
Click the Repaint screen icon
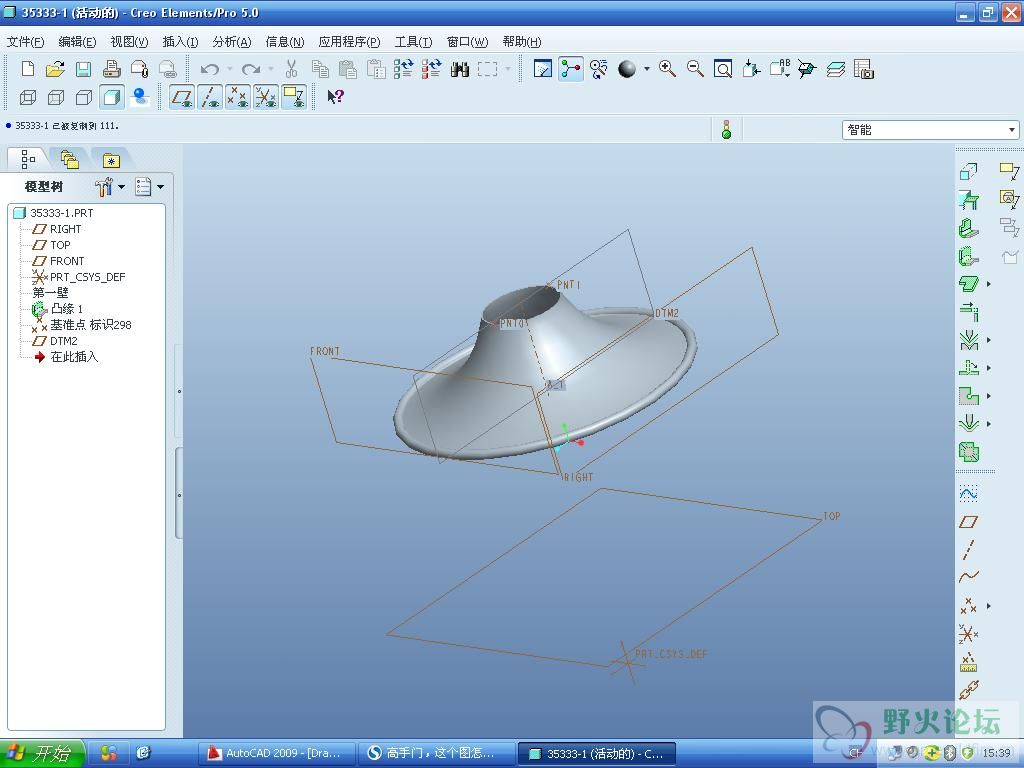543,69
